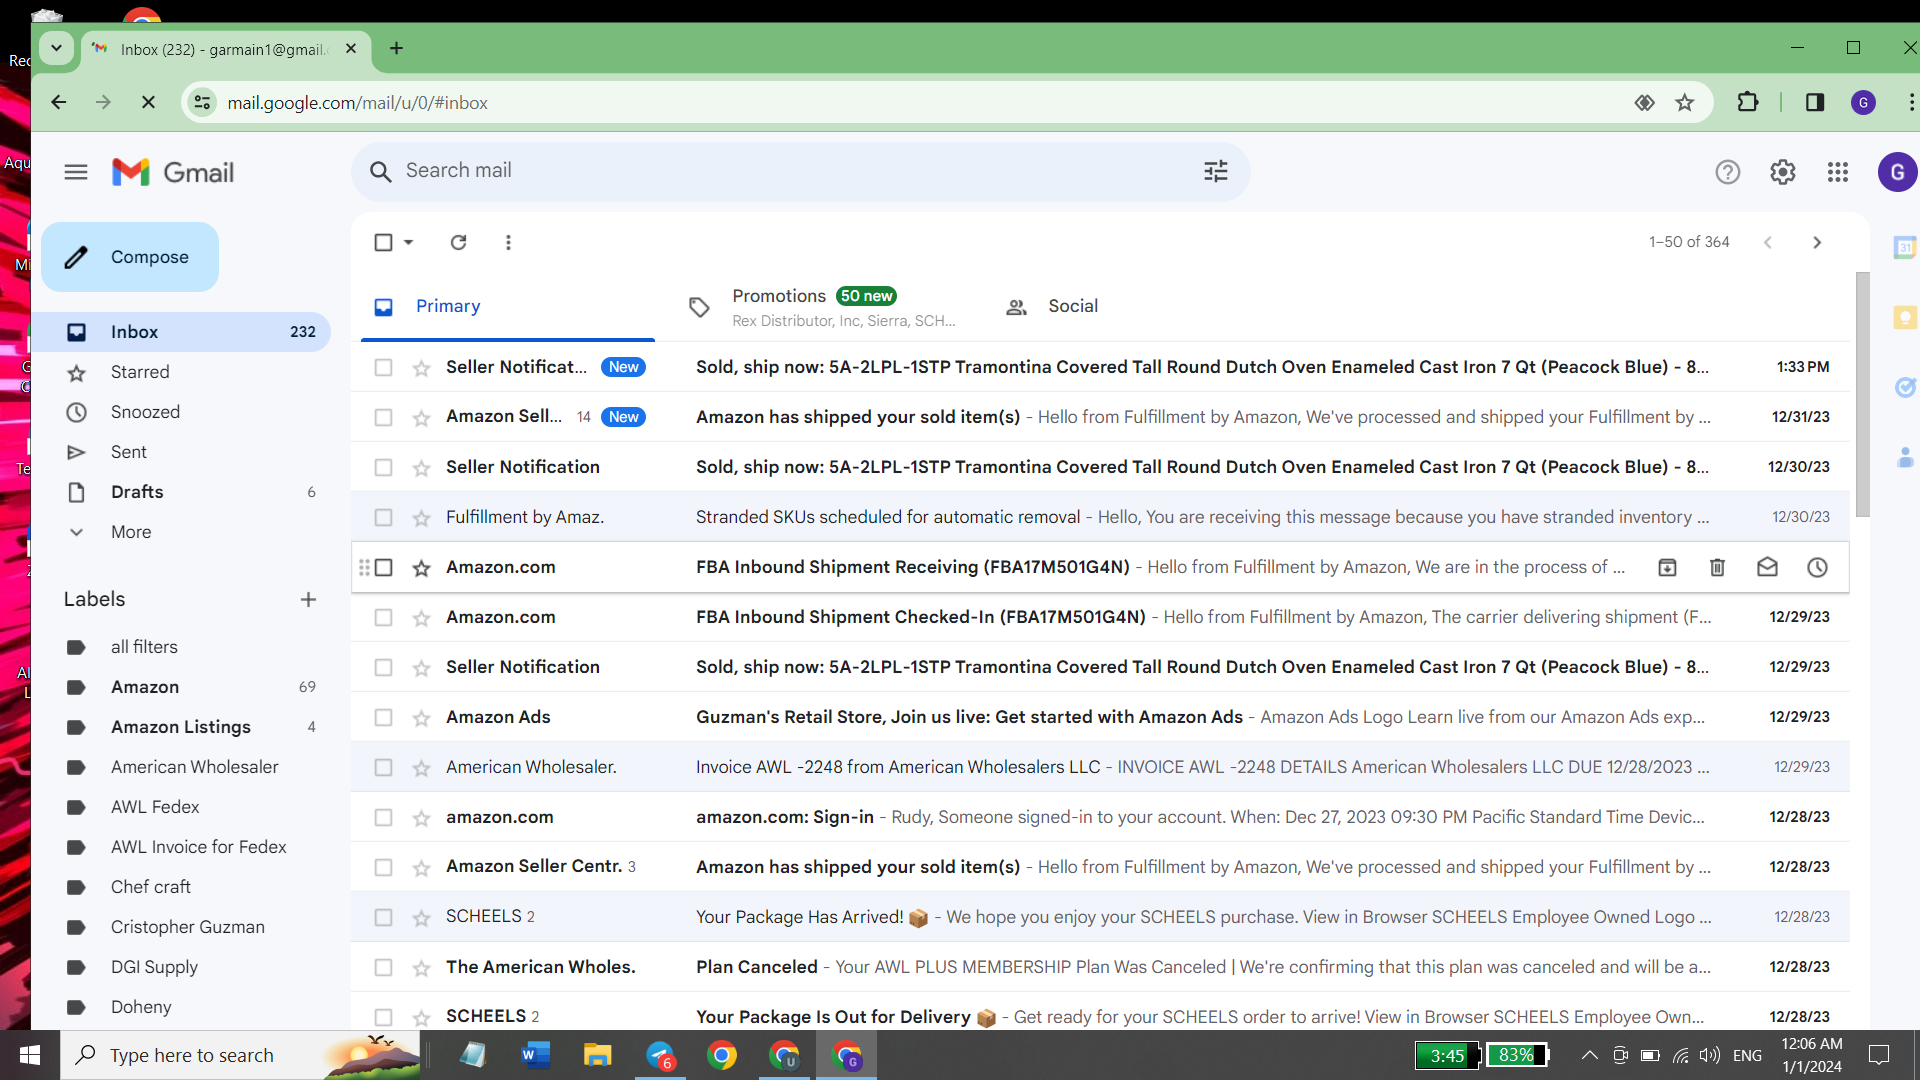1920x1080 pixels.
Task: Check the FBA Inbound Shipment Receiving email checkbox
Action: [383, 567]
